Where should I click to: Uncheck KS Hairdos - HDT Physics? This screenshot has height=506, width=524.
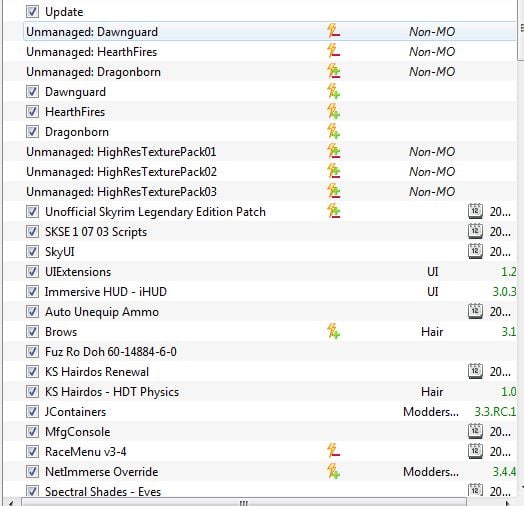pyautogui.click(x=32, y=391)
